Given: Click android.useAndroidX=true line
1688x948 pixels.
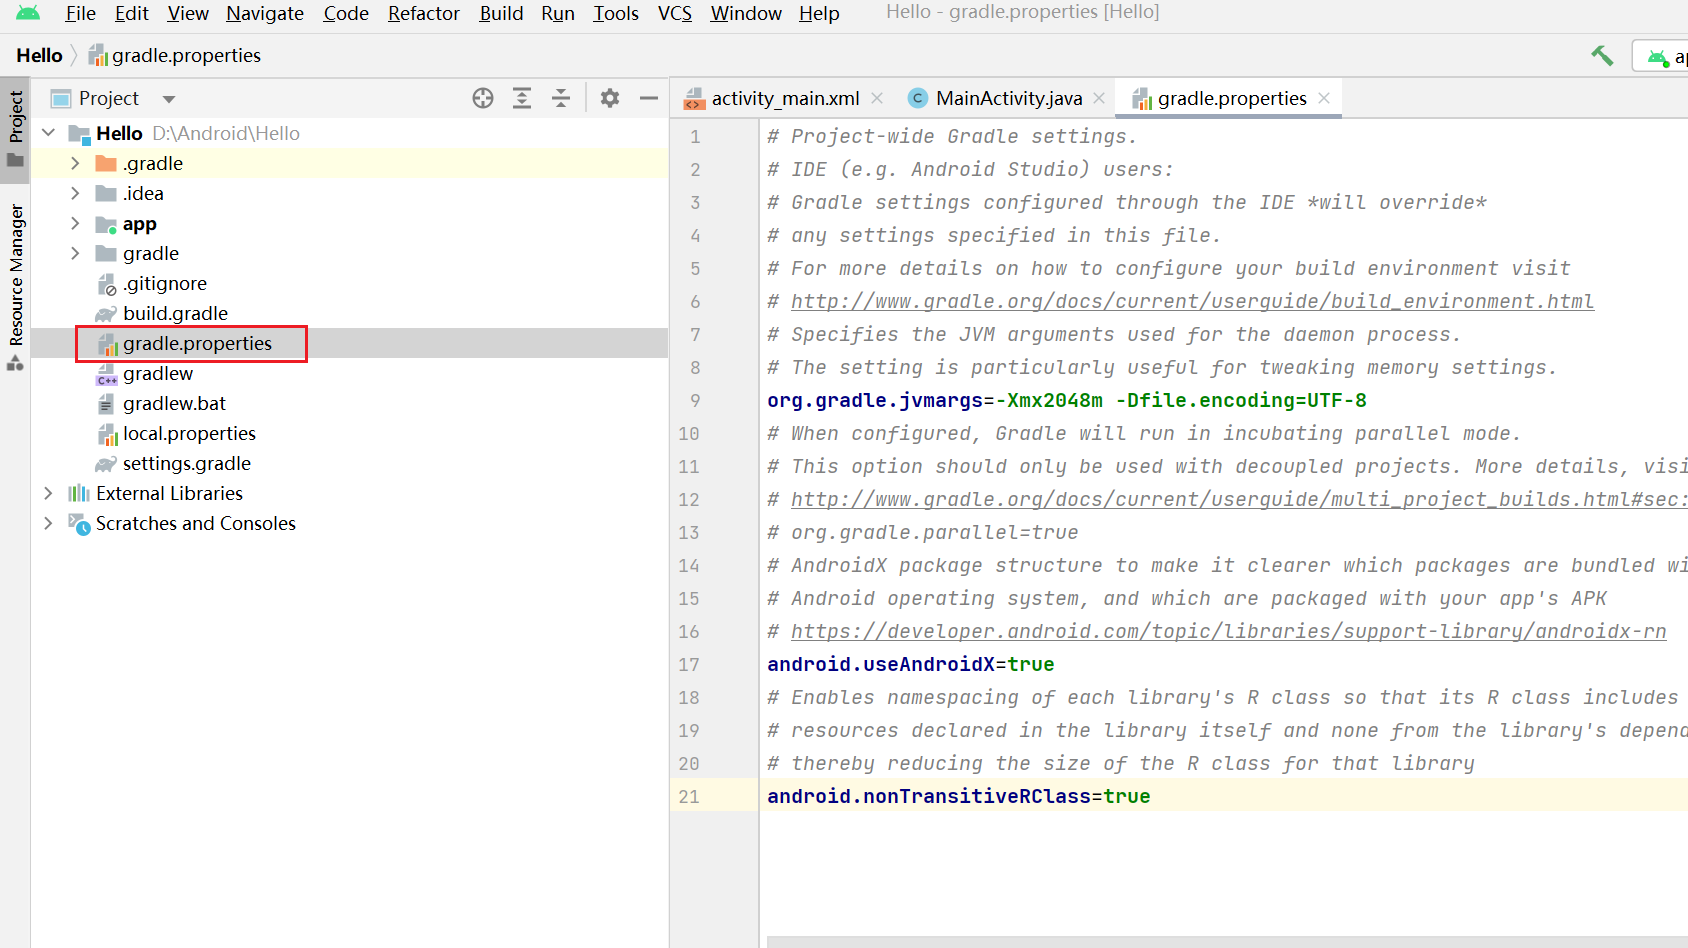Looking at the screenshot, I should click(x=910, y=664).
